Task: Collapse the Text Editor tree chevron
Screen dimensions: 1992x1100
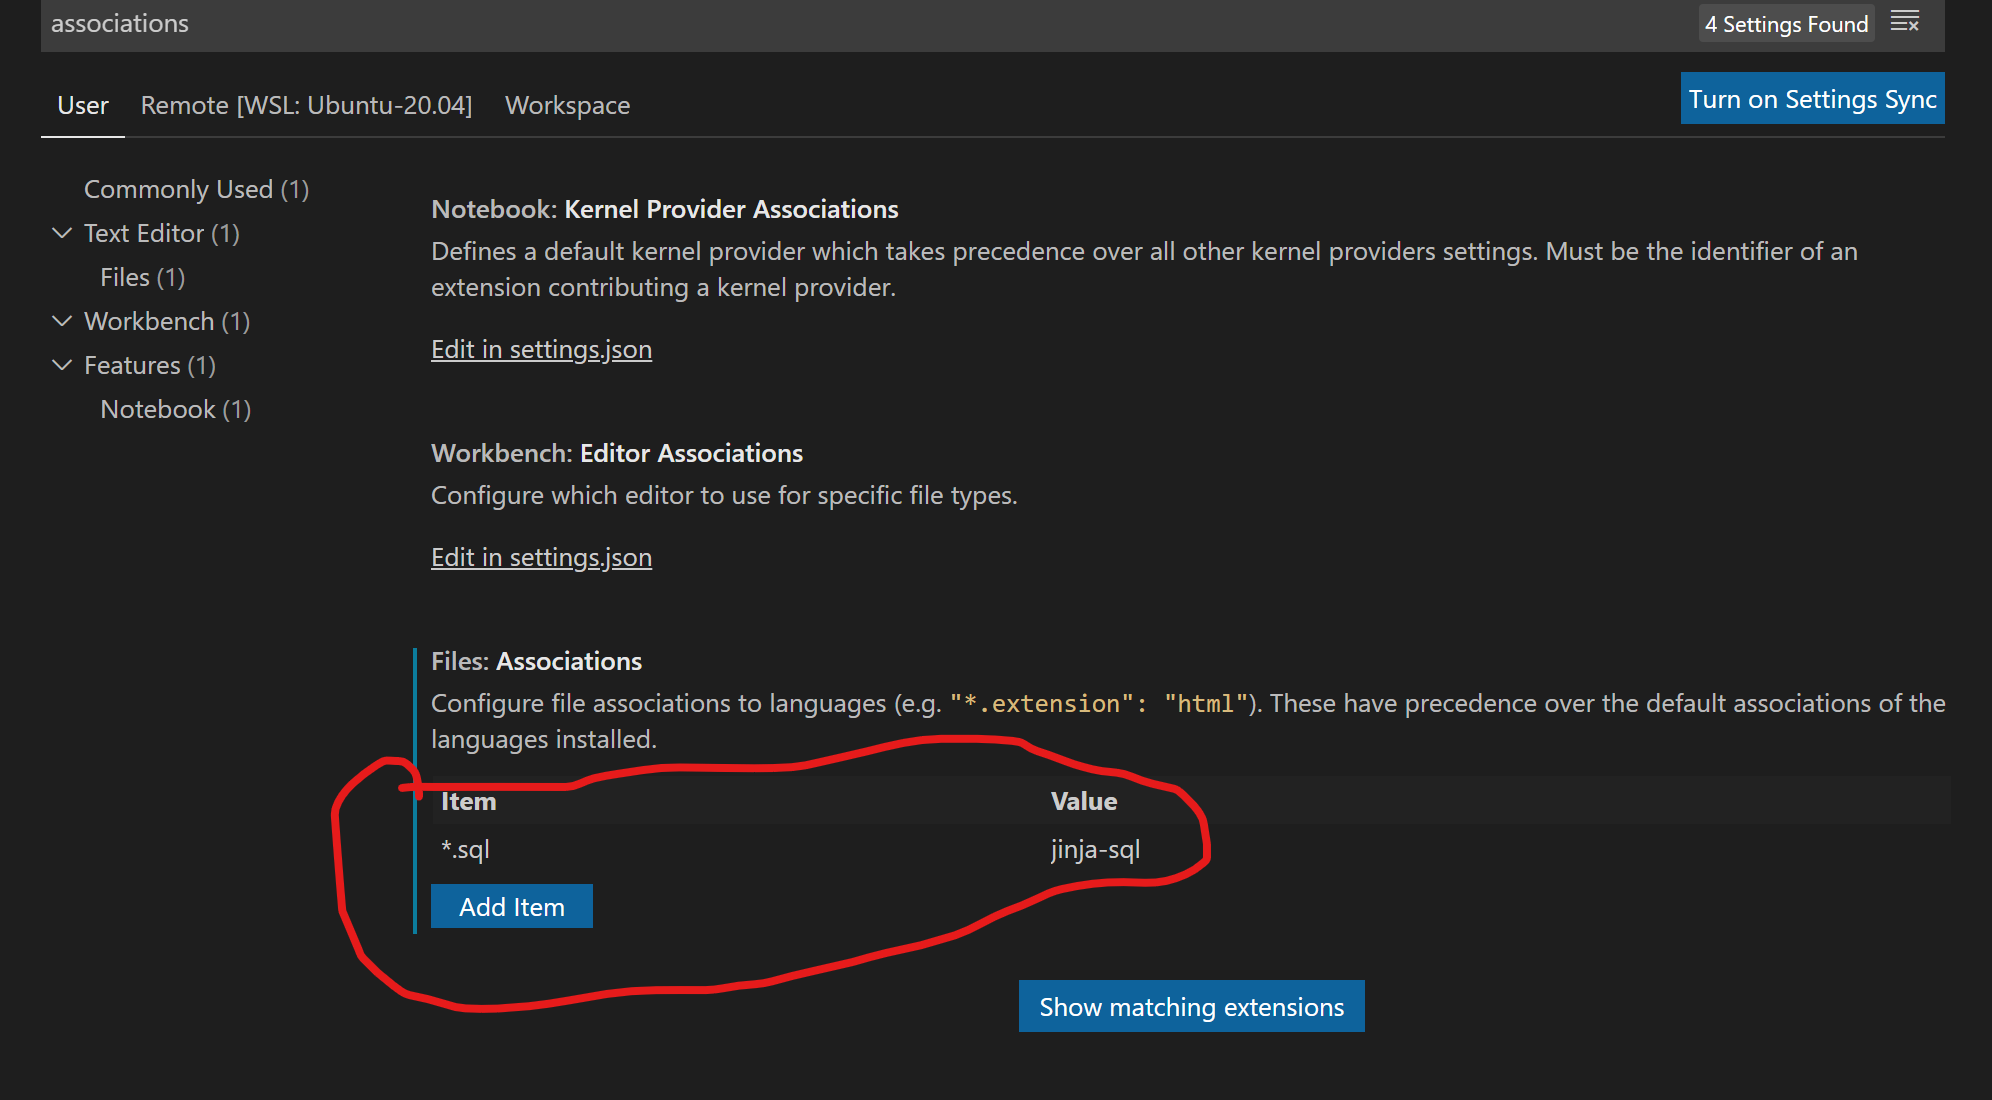Action: 62,233
